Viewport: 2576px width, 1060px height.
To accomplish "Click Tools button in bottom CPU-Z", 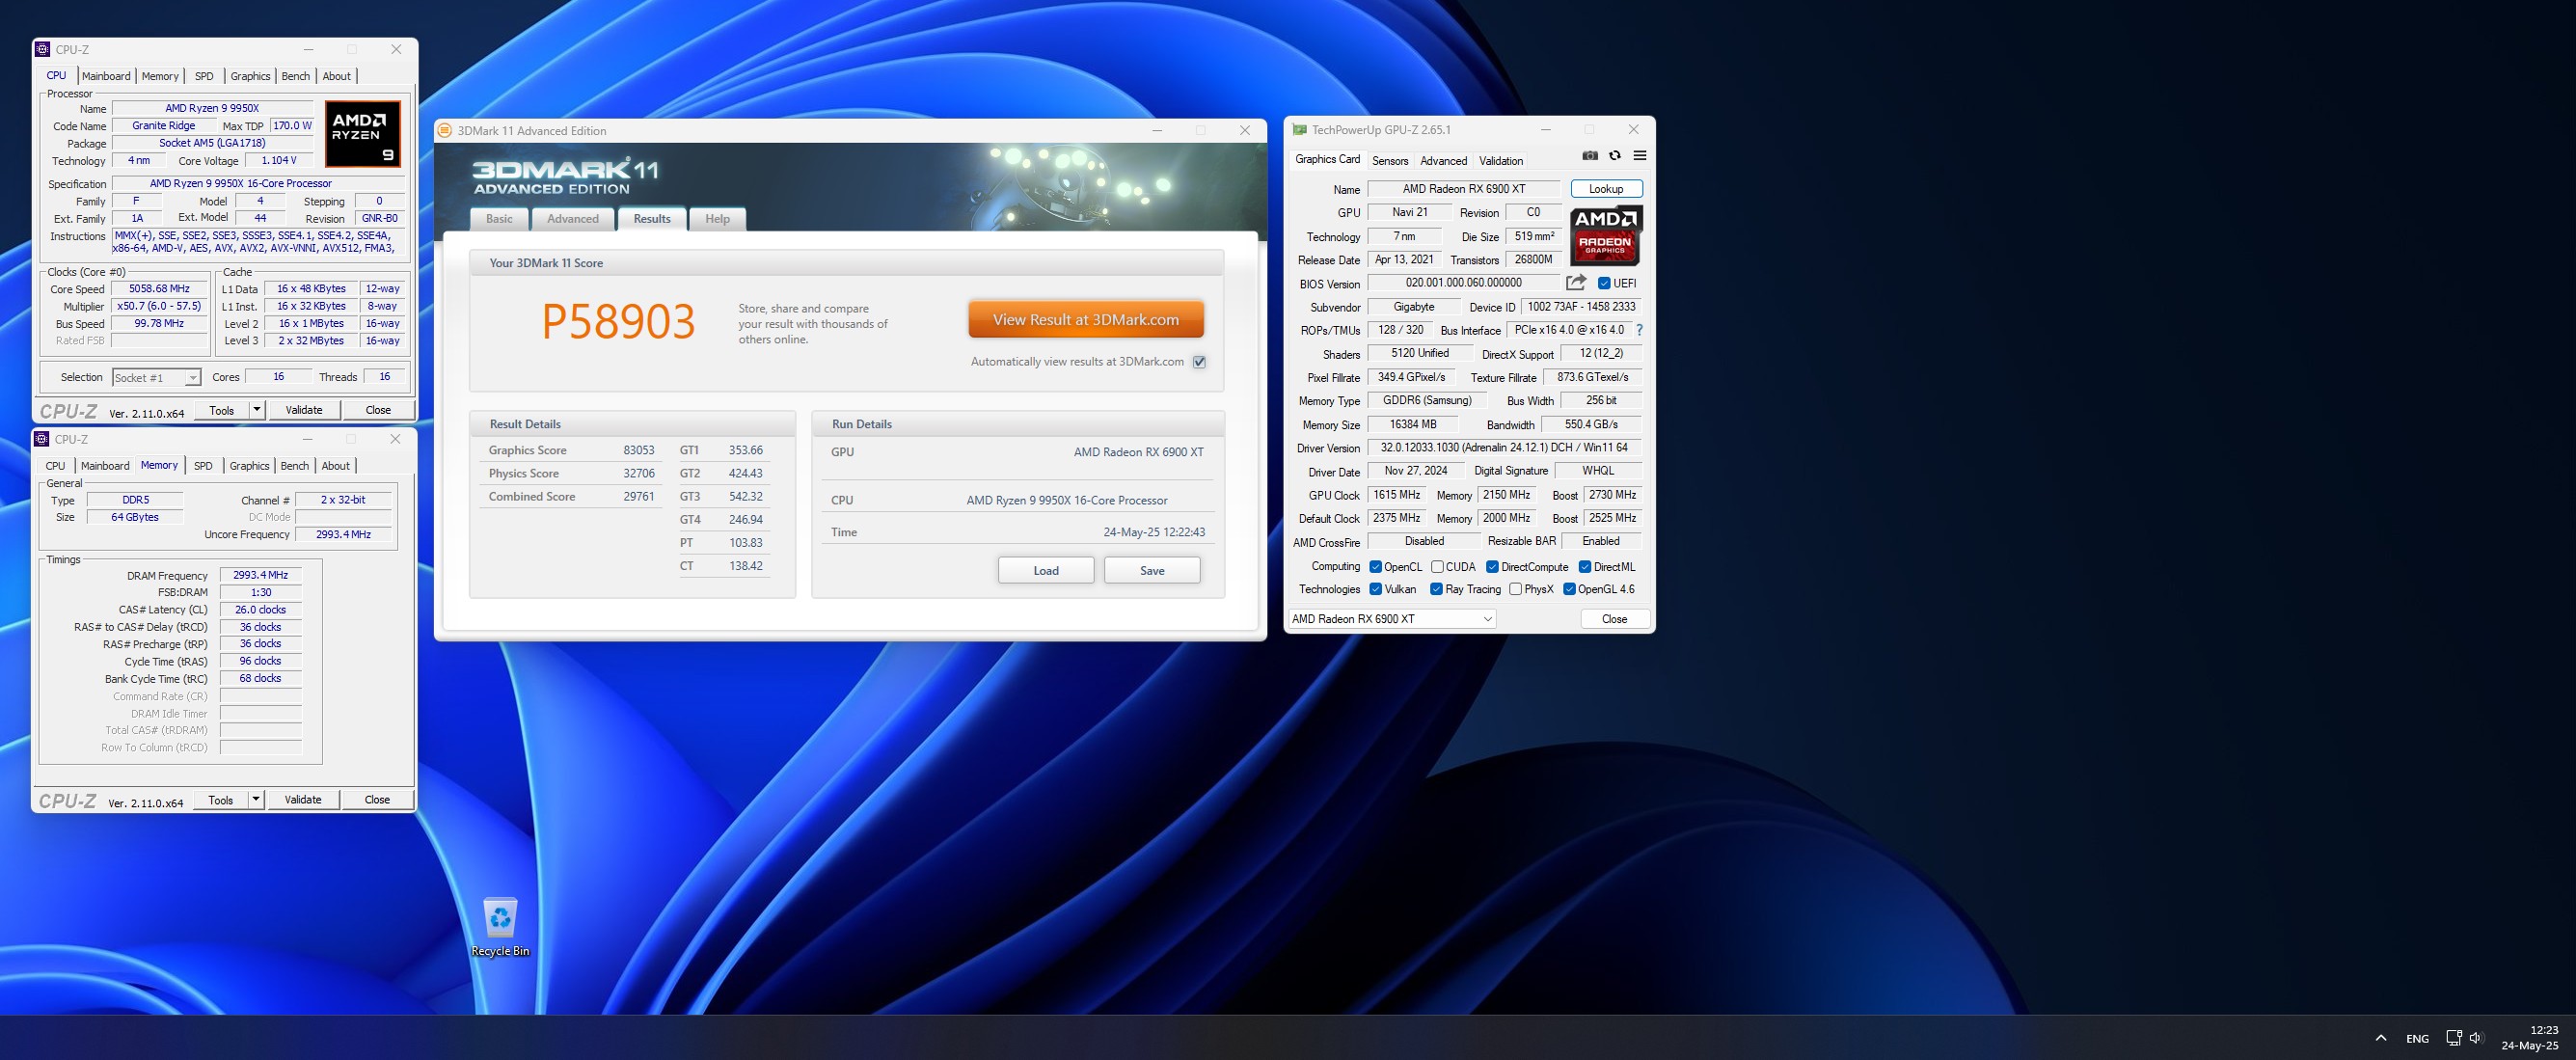I will 221,800.
